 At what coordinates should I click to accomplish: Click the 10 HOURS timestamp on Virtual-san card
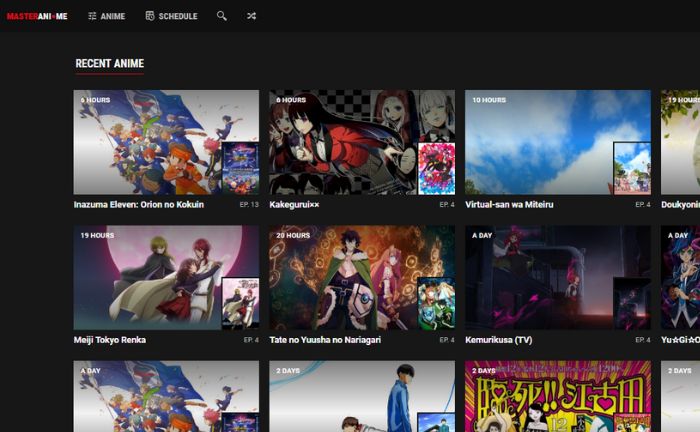pyautogui.click(x=489, y=100)
